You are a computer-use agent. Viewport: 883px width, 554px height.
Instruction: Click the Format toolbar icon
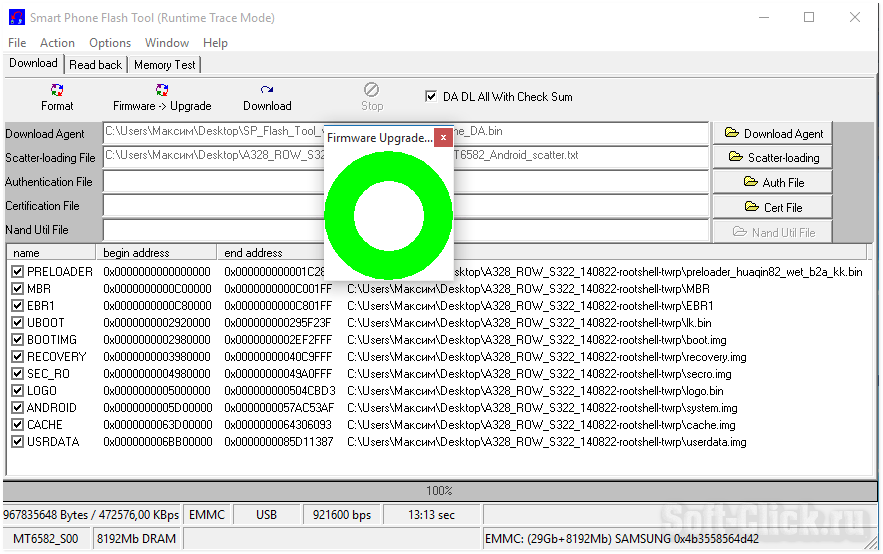[57, 97]
